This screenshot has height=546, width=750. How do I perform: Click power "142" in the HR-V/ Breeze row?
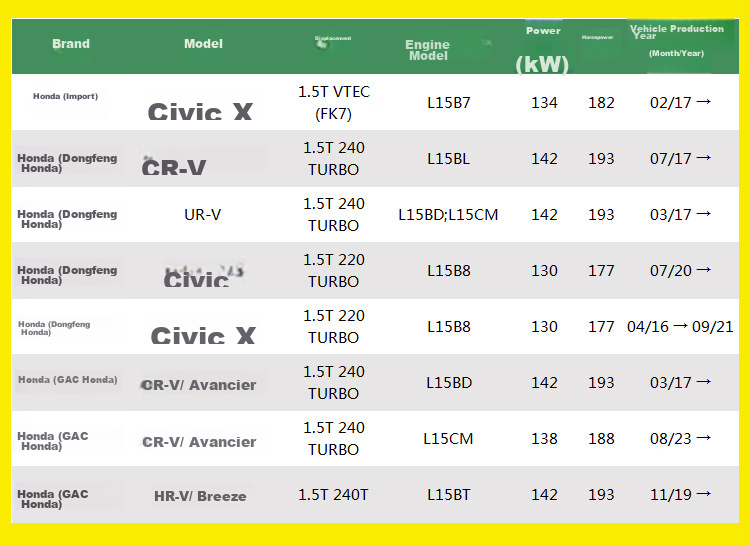pos(544,494)
